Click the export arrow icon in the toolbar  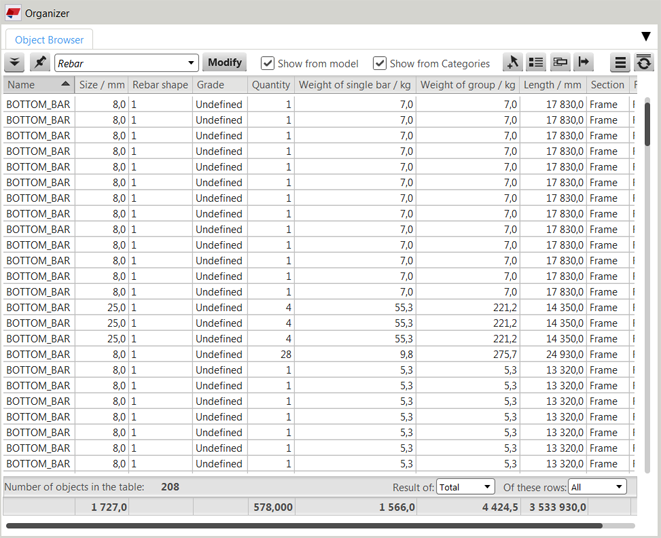click(x=584, y=63)
